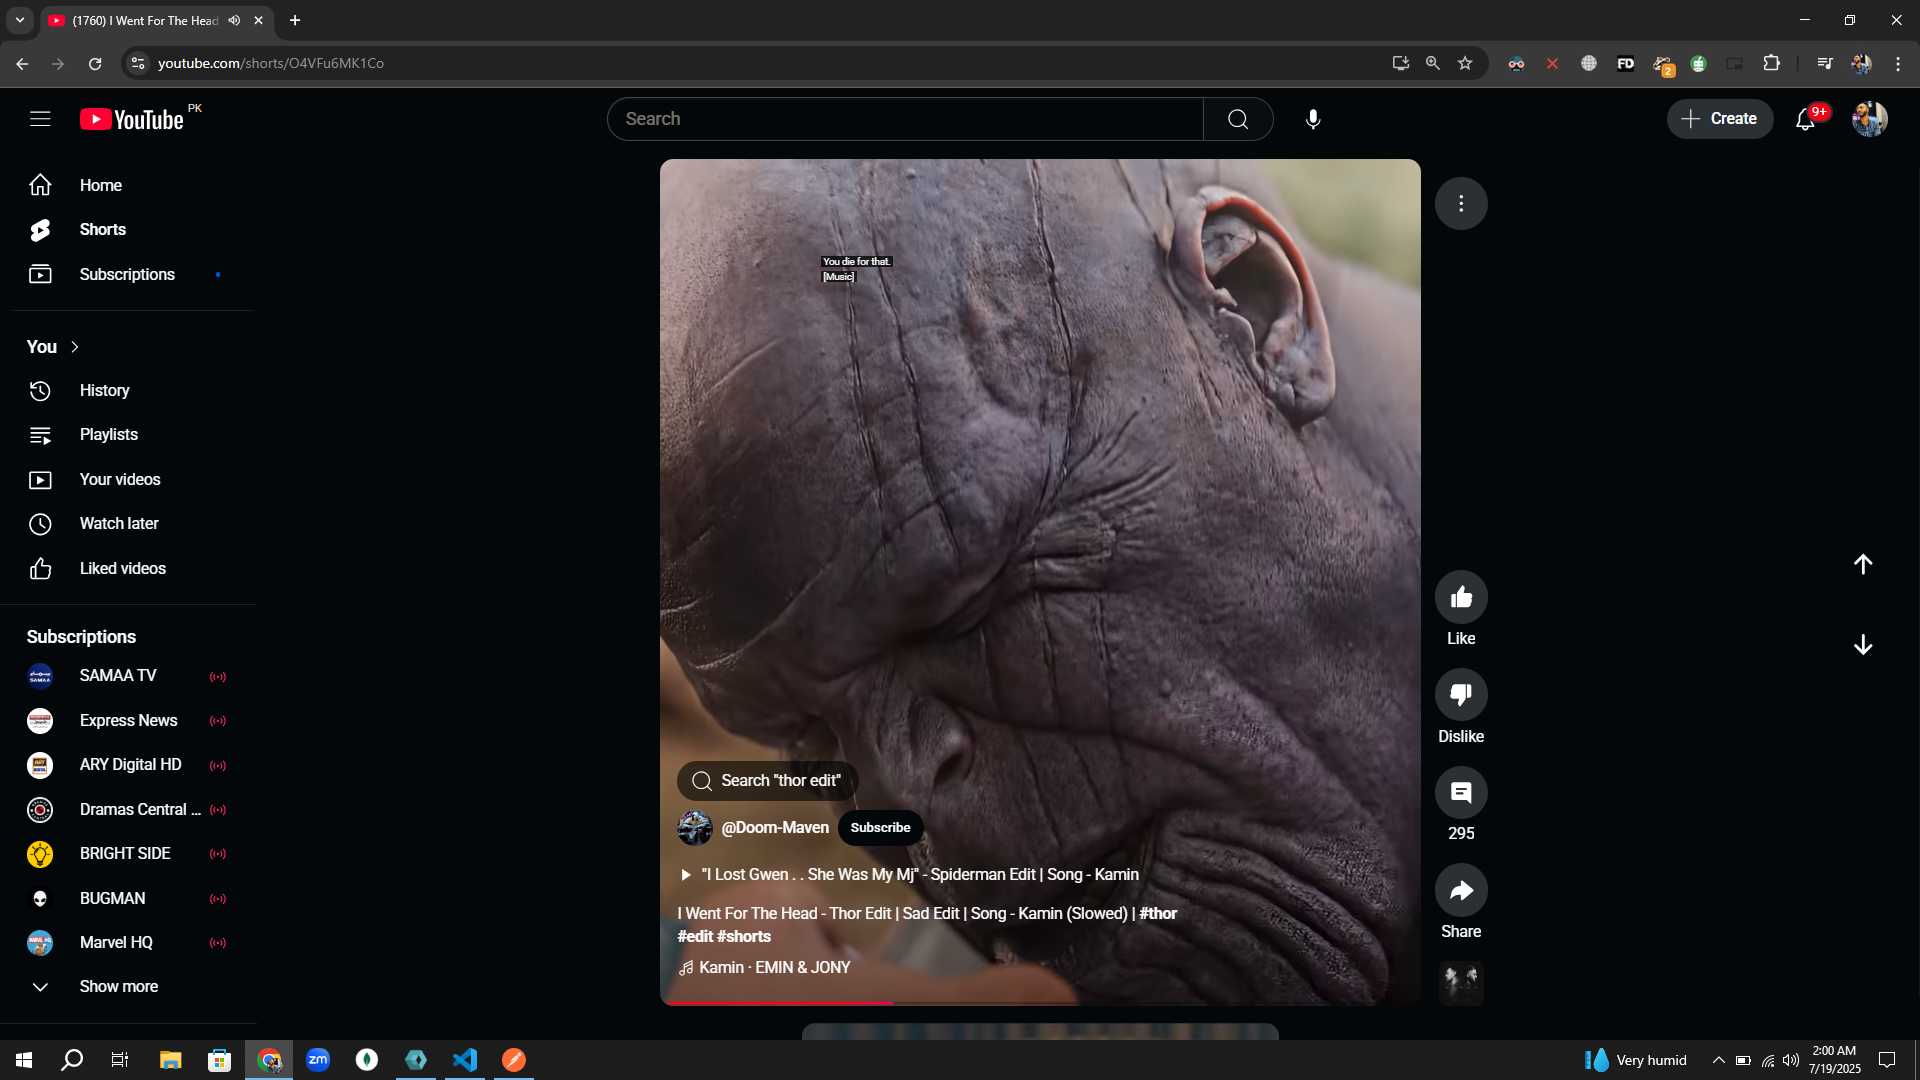Mute the tab via speaker icon
This screenshot has width=1920, height=1080.
(x=234, y=20)
